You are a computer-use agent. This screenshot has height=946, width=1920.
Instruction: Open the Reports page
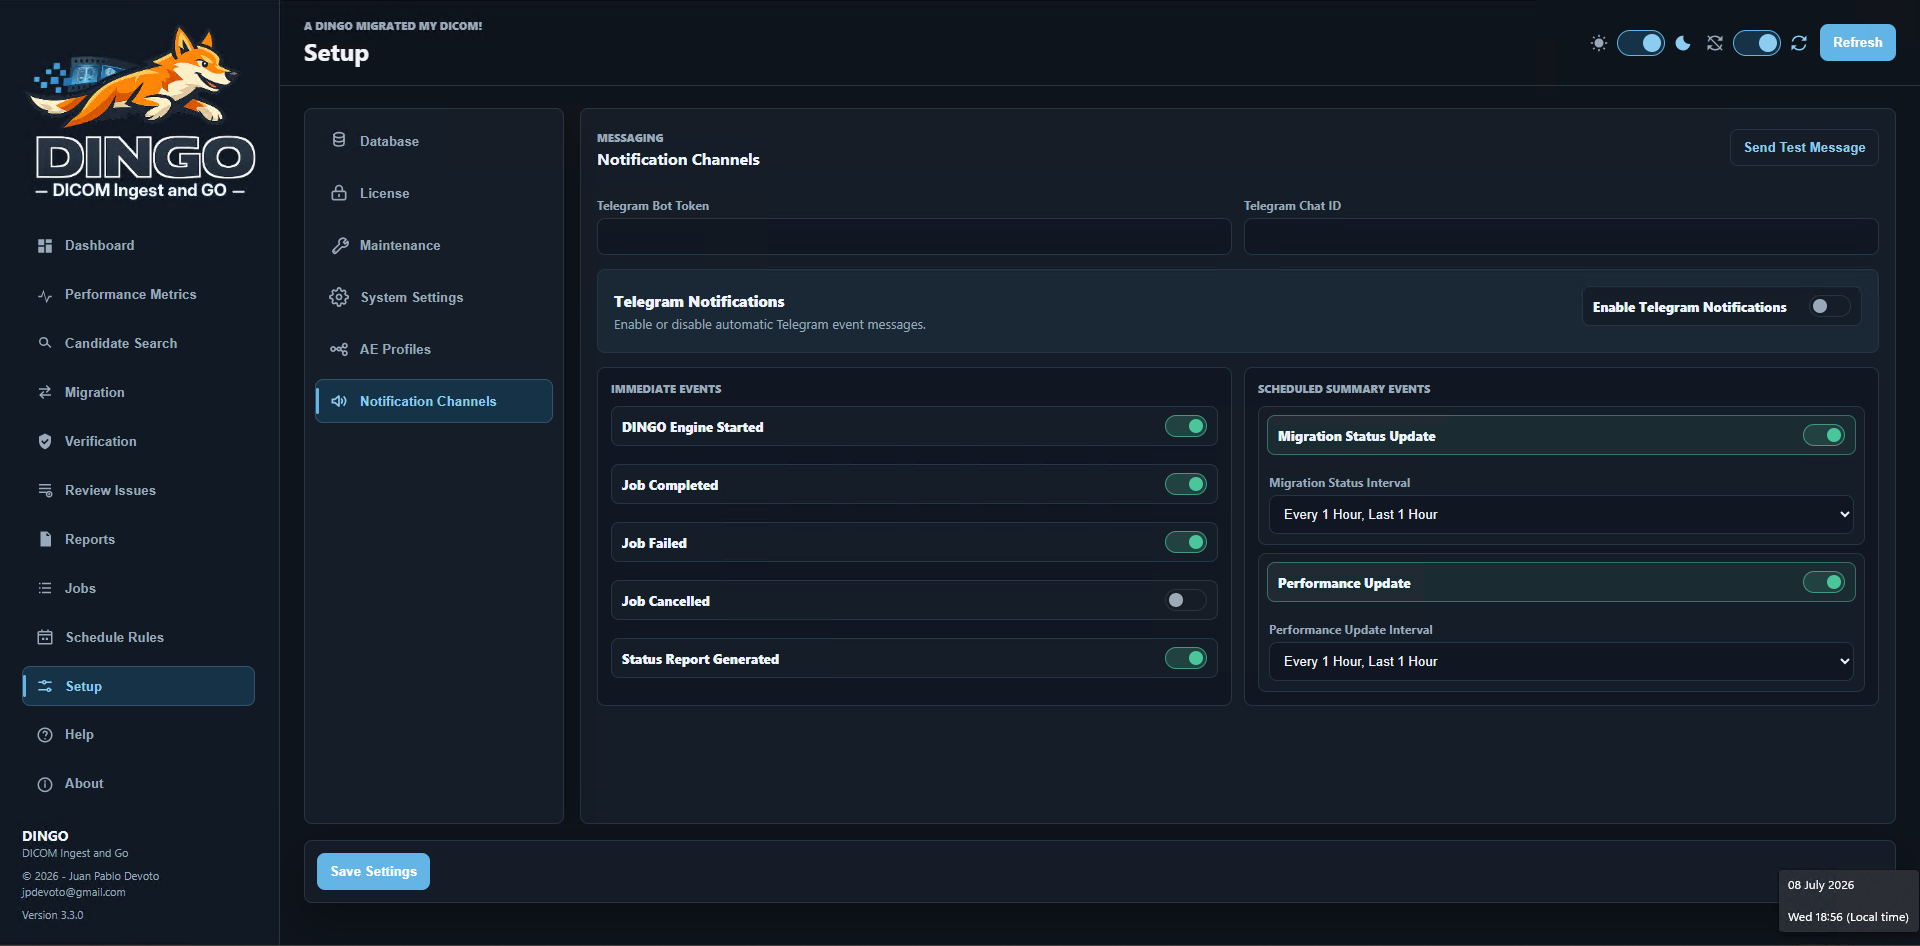[x=139, y=539]
